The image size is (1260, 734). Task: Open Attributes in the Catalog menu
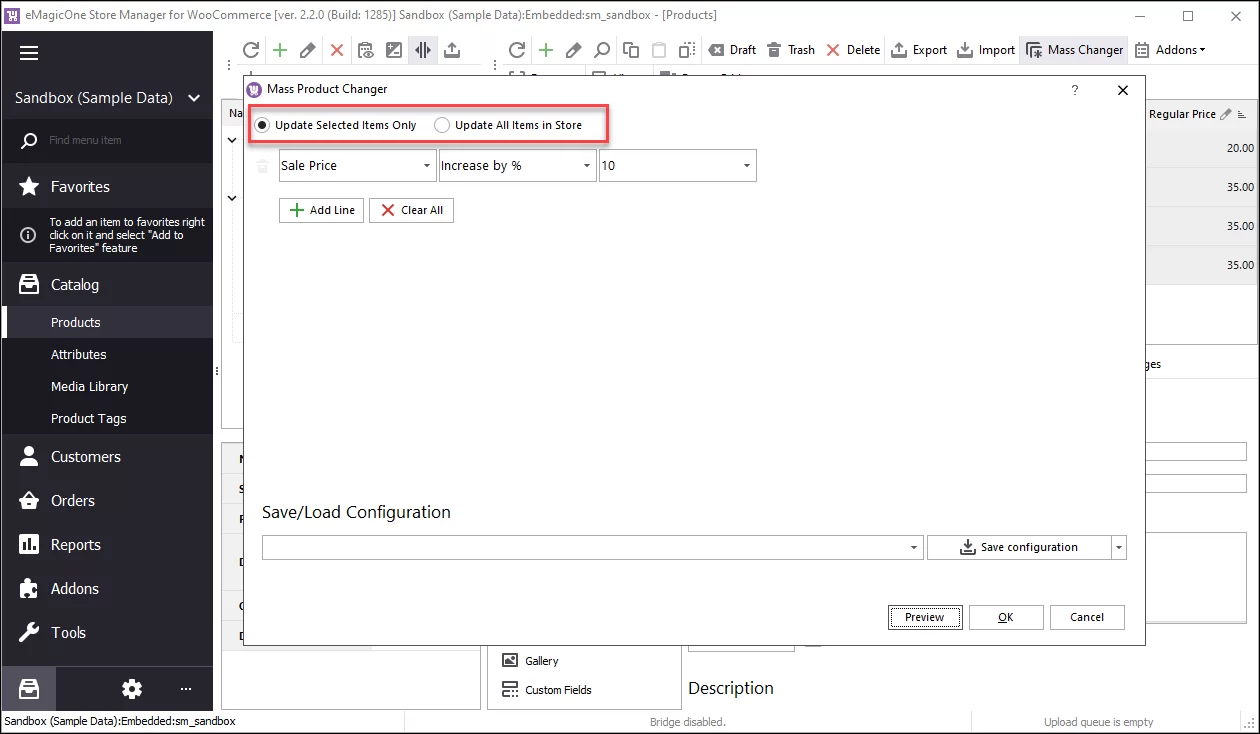[78, 355]
